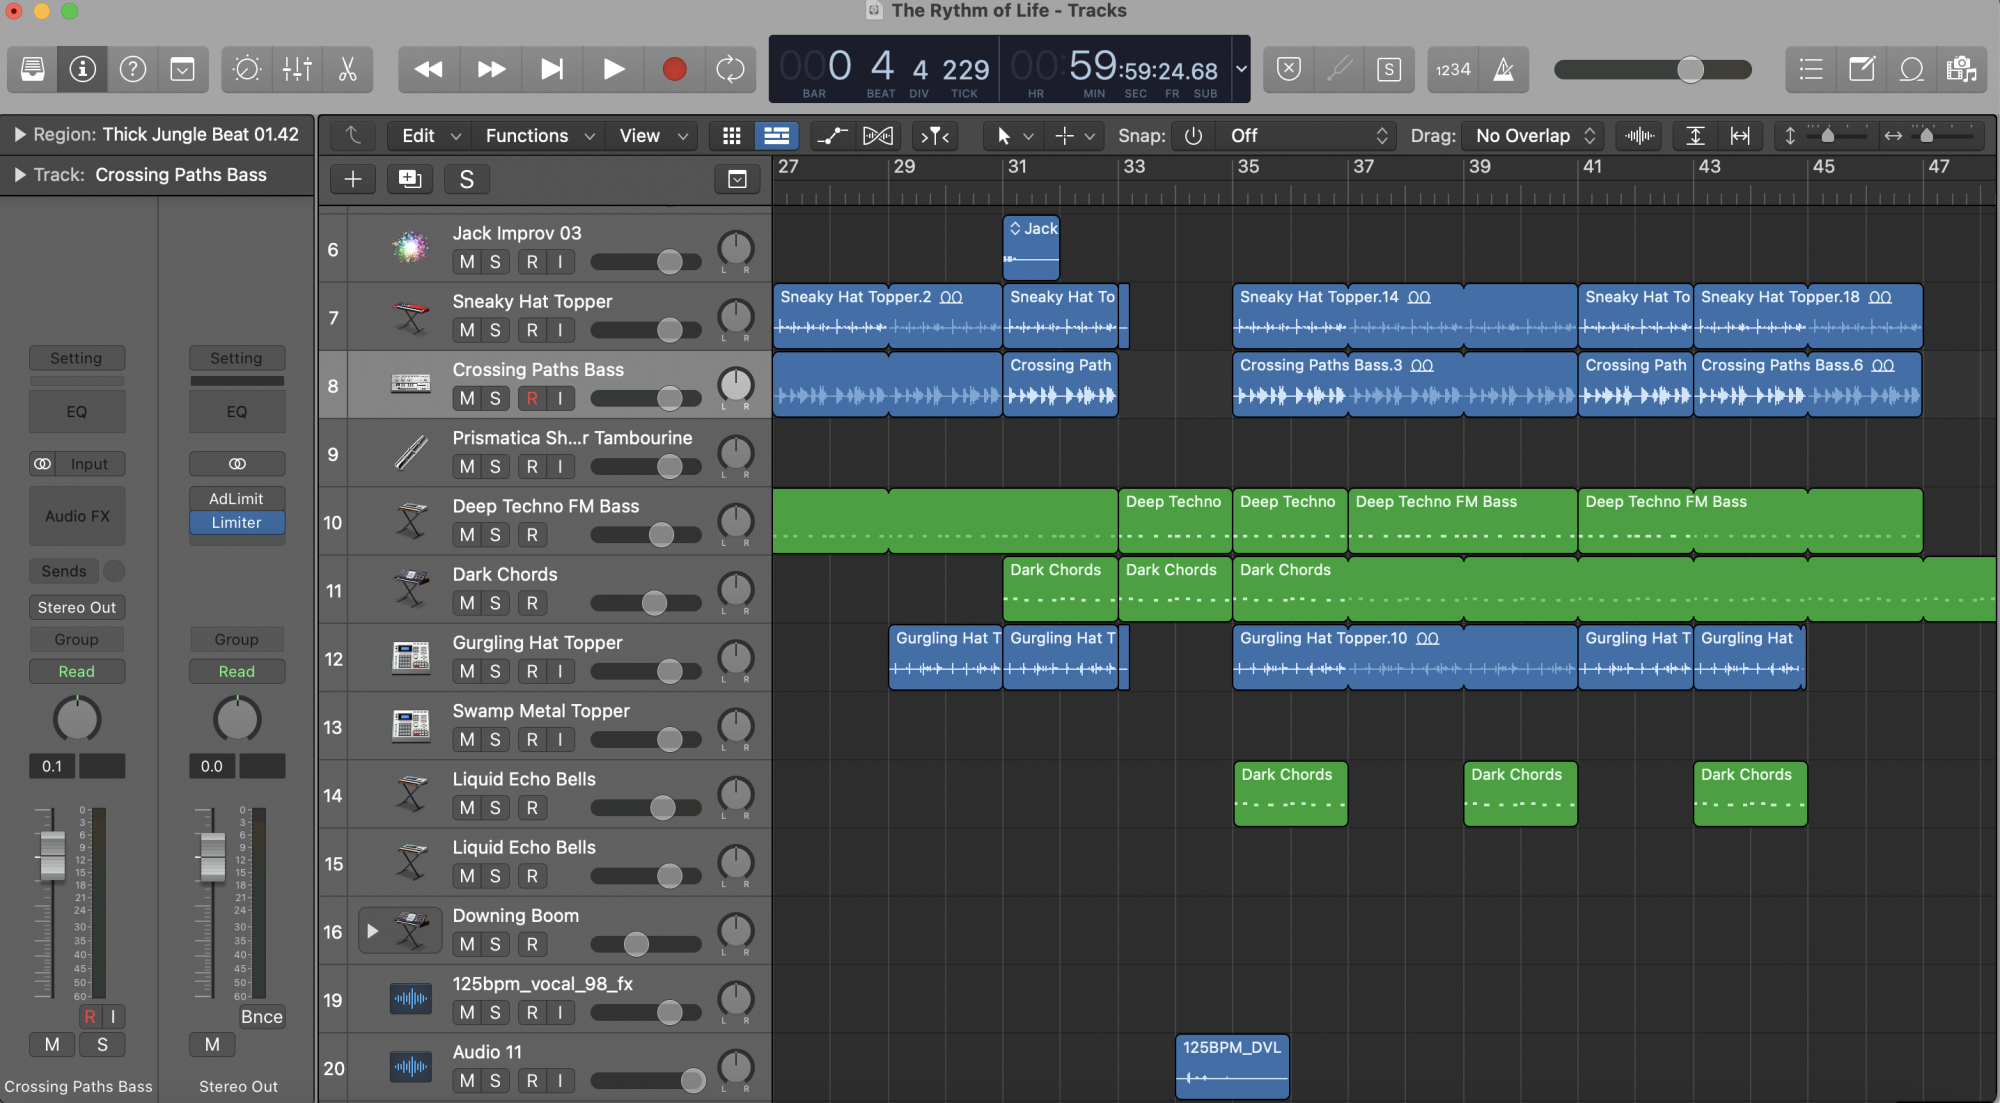Open the List Editors icon

[1811, 69]
